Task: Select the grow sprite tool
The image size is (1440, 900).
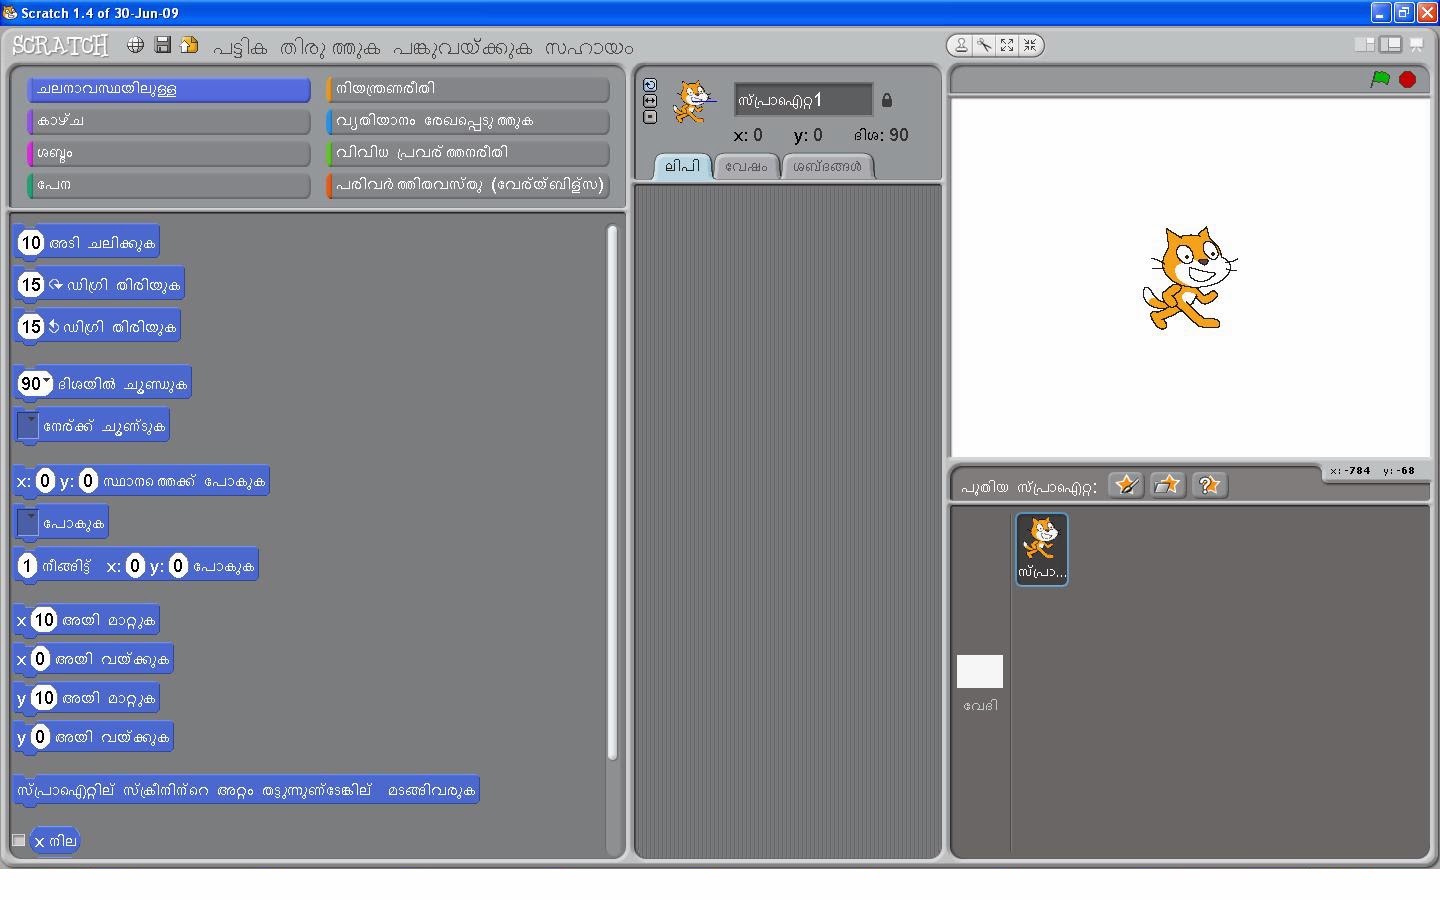Action: 1007,45
